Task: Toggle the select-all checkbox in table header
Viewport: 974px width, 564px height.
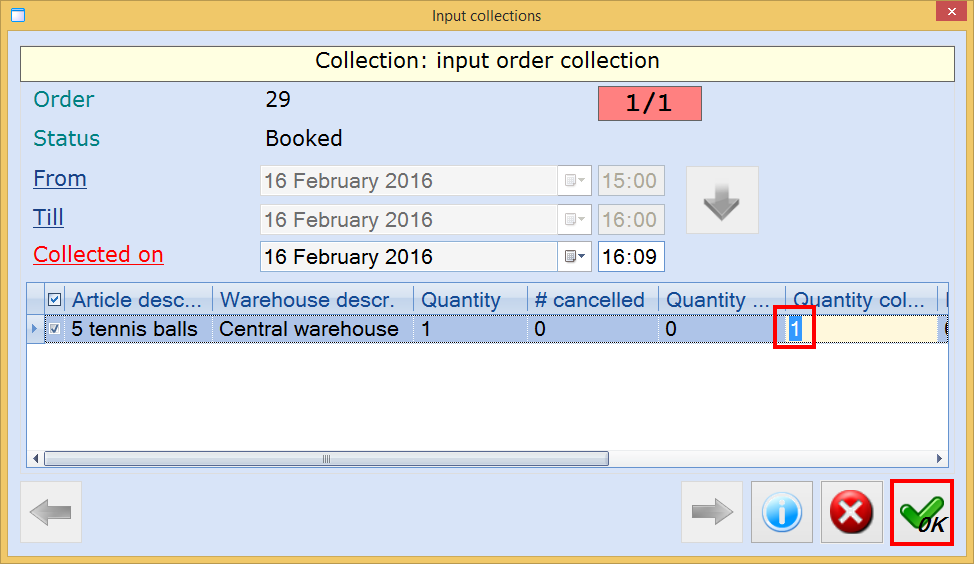Action: (x=55, y=299)
